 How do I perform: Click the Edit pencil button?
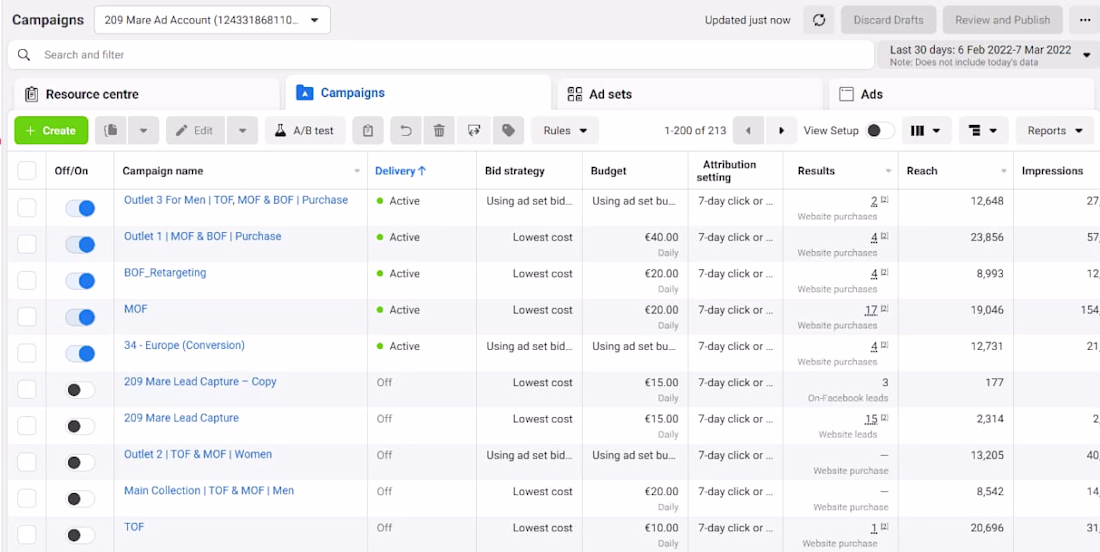pos(196,130)
